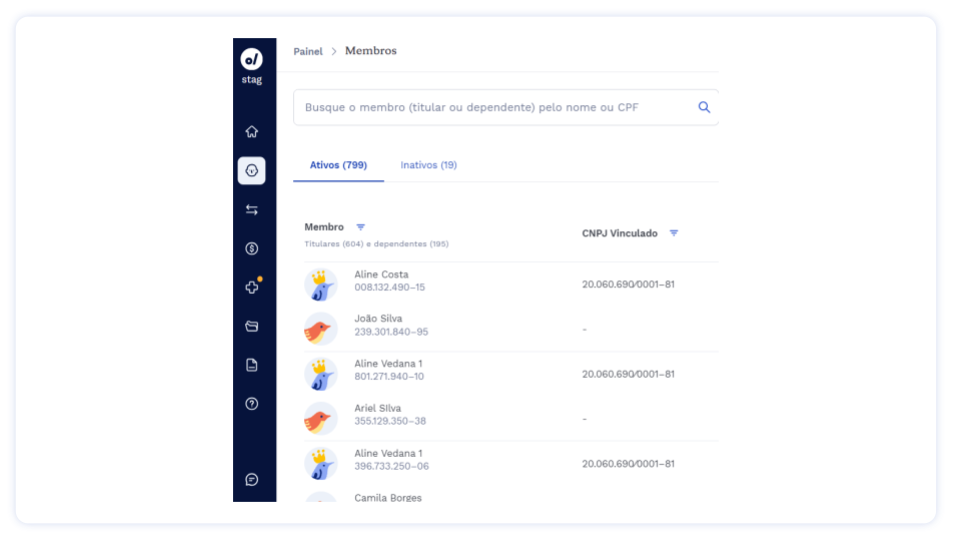Click Ariel SIlva's orange bird avatar

pyautogui.click(x=321, y=419)
